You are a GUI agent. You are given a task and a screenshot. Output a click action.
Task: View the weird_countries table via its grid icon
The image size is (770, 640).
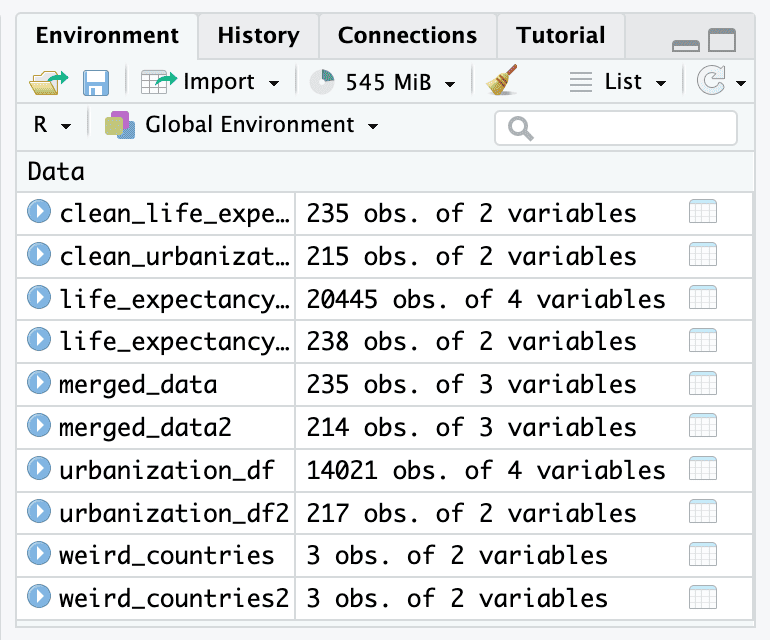[x=703, y=555]
